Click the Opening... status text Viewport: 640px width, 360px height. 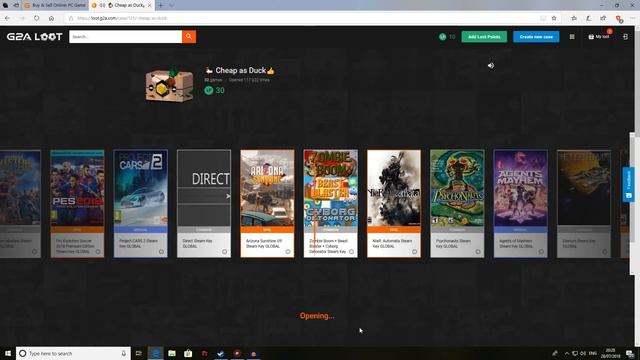click(317, 316)
